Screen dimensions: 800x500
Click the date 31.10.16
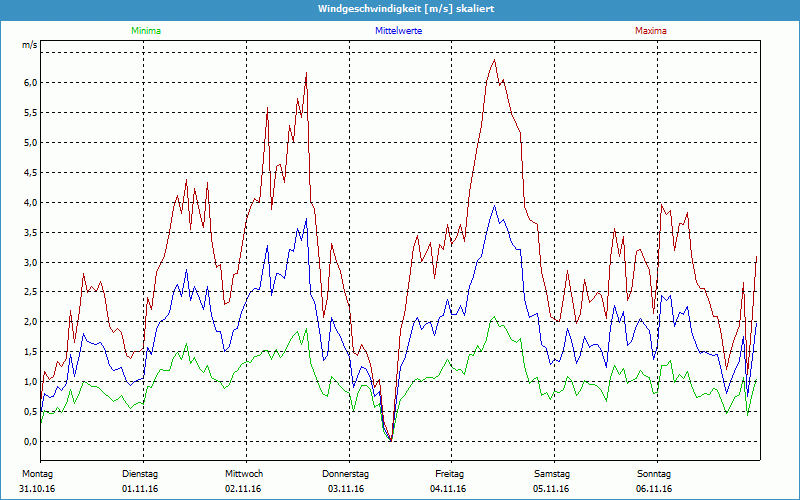[x=37, y=489]
